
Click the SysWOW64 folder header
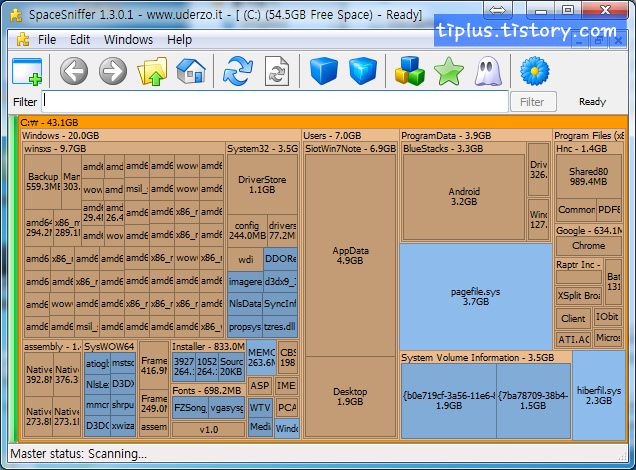110,347
